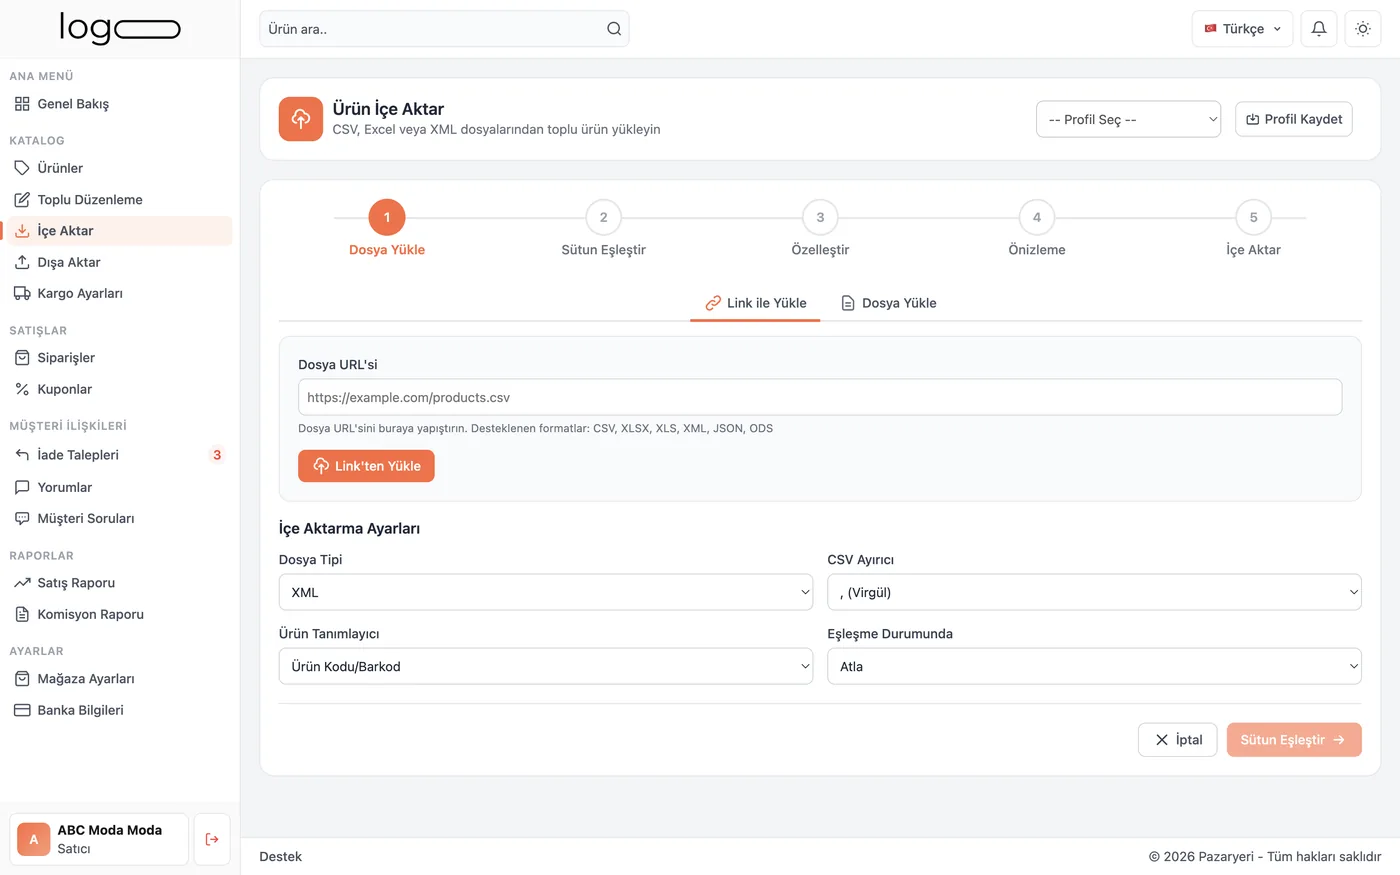Open the Eşleşme Durumunda dropdown
1400x875 pixels.
(1094, 666)
